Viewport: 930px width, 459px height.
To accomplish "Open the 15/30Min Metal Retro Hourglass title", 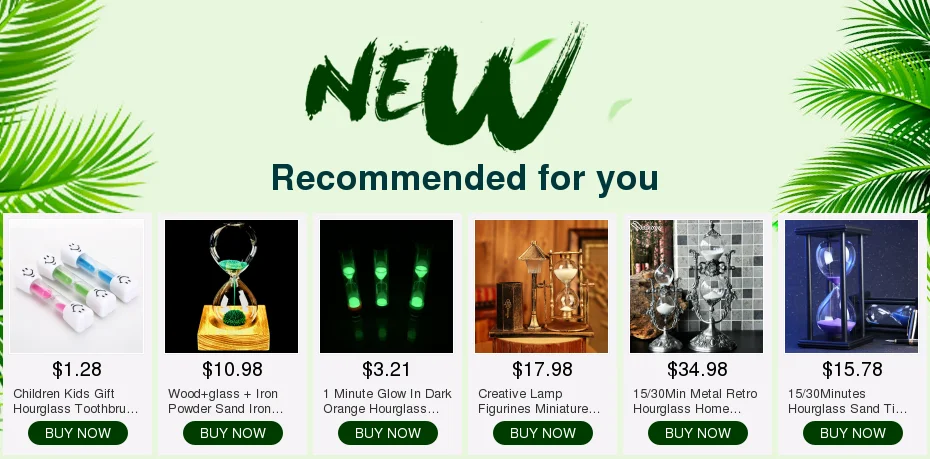I will pyautogui.click(x=695, y=401).
